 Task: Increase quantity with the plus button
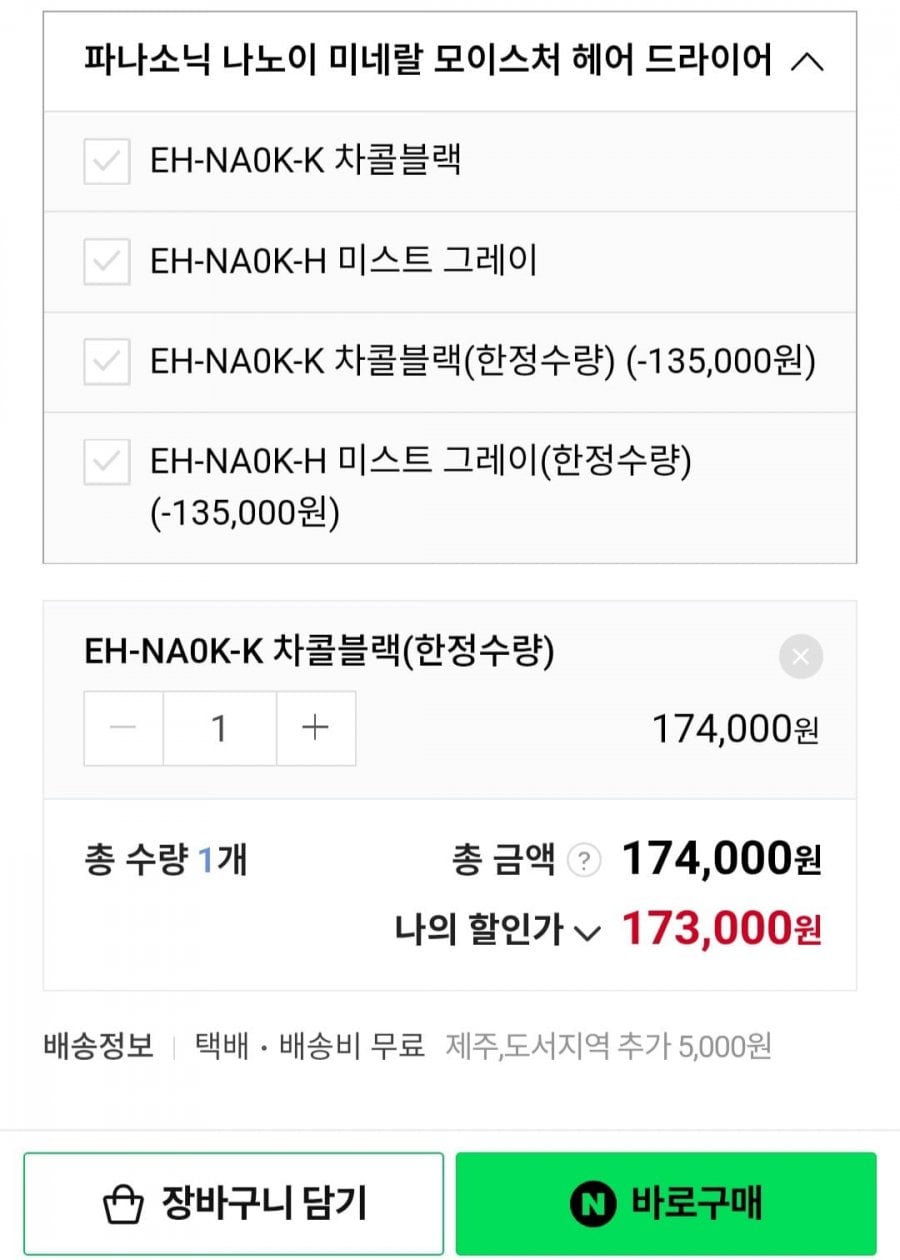click(315, 728)
